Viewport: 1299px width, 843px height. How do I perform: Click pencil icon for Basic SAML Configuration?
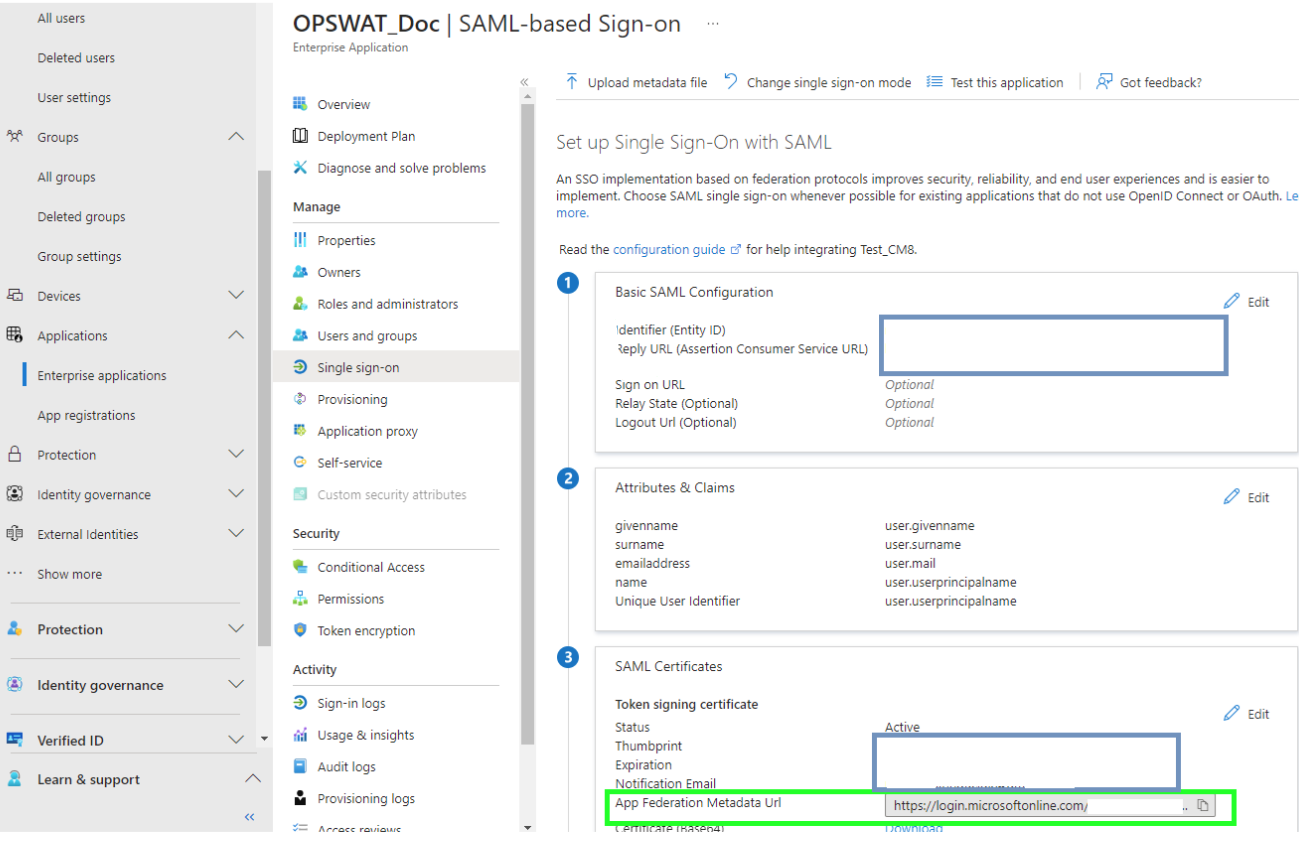coord(1231,301)
